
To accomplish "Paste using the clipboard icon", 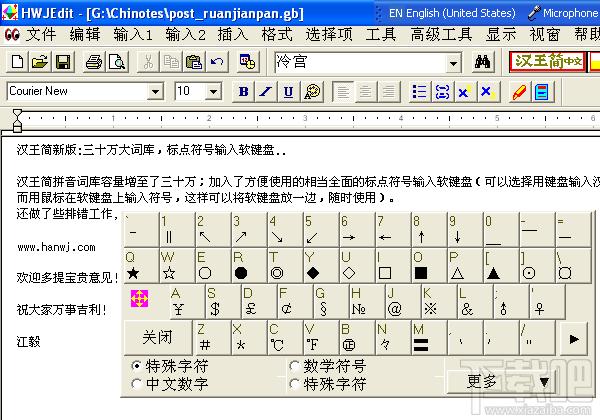I will [x=194, y=62].
